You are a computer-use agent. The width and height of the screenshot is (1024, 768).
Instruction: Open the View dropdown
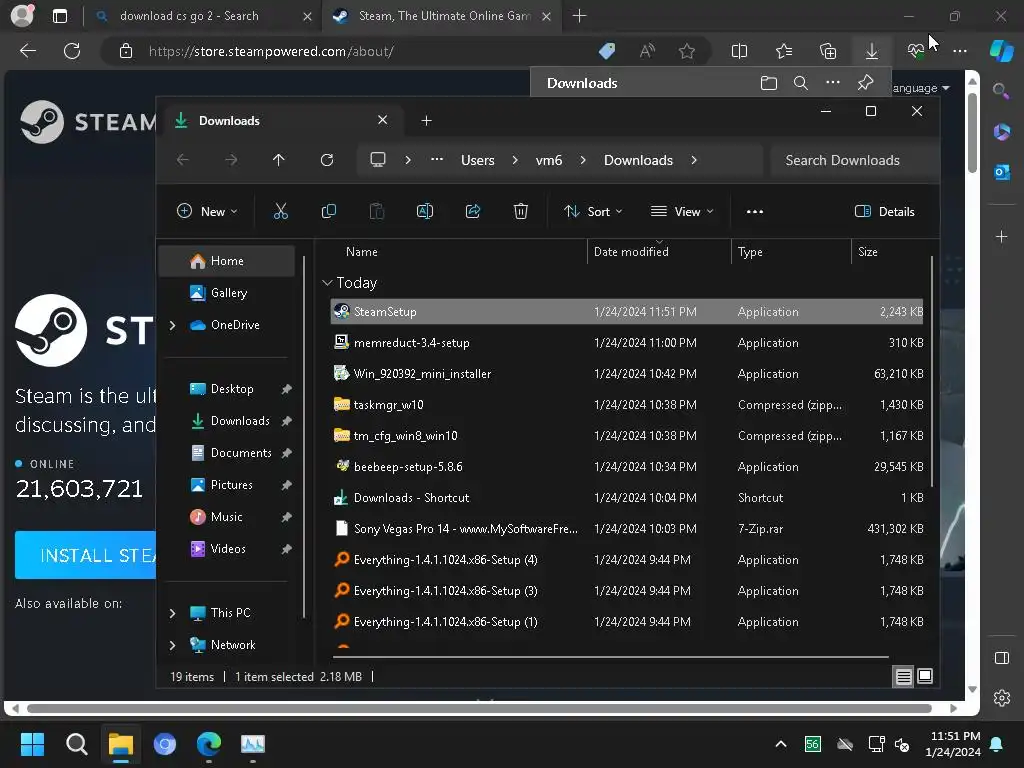682,211
